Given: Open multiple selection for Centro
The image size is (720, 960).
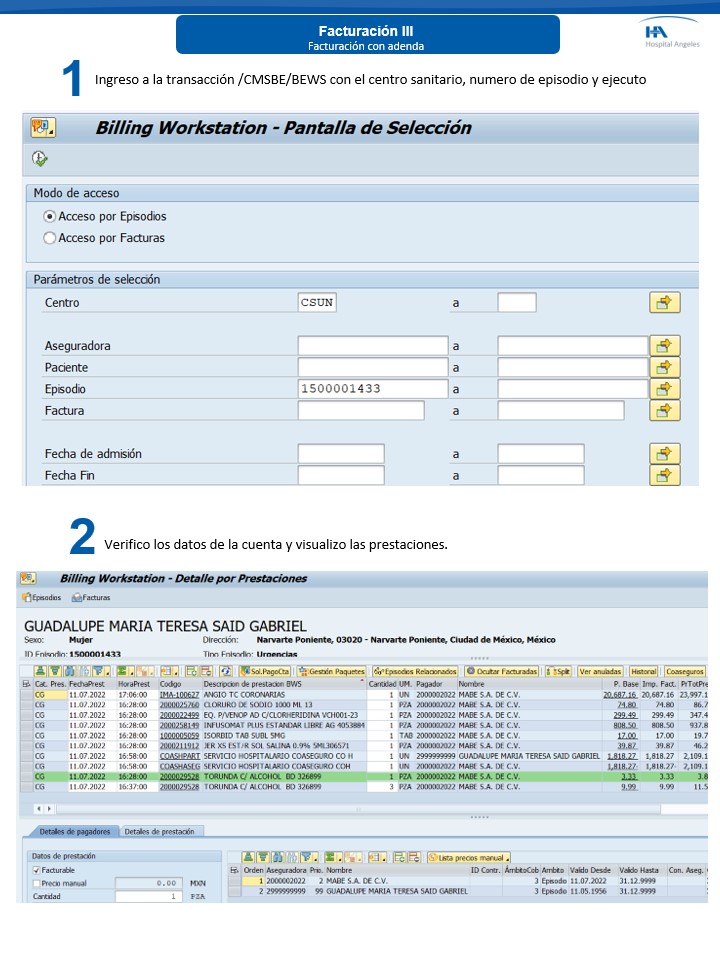Looking at the screenshot, I should pyautogui.click(x=665, y=302).
